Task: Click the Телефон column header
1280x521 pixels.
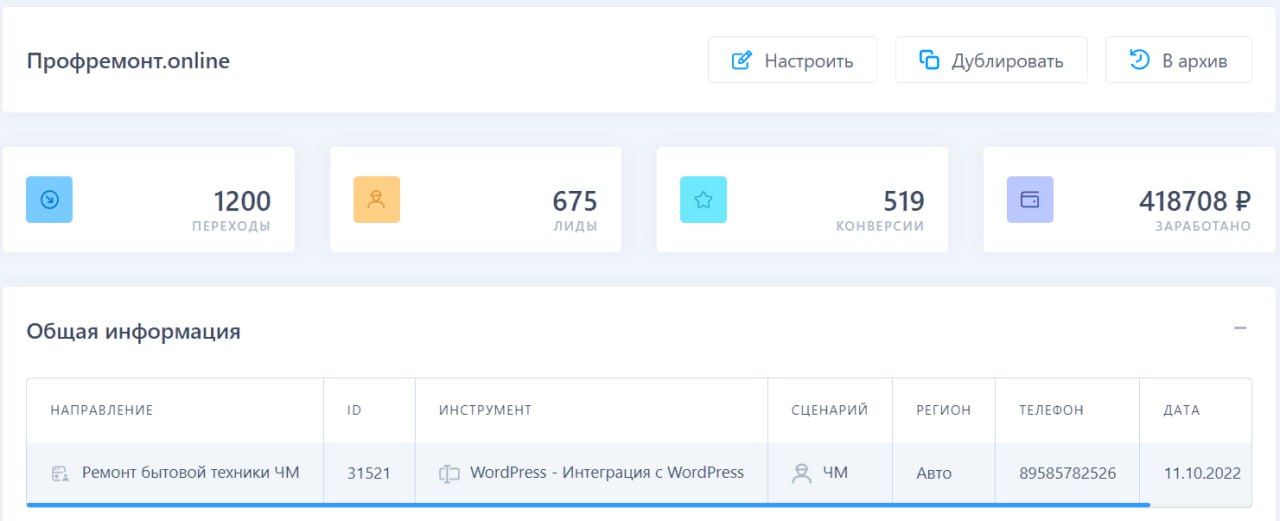Action: point(1051,410)
